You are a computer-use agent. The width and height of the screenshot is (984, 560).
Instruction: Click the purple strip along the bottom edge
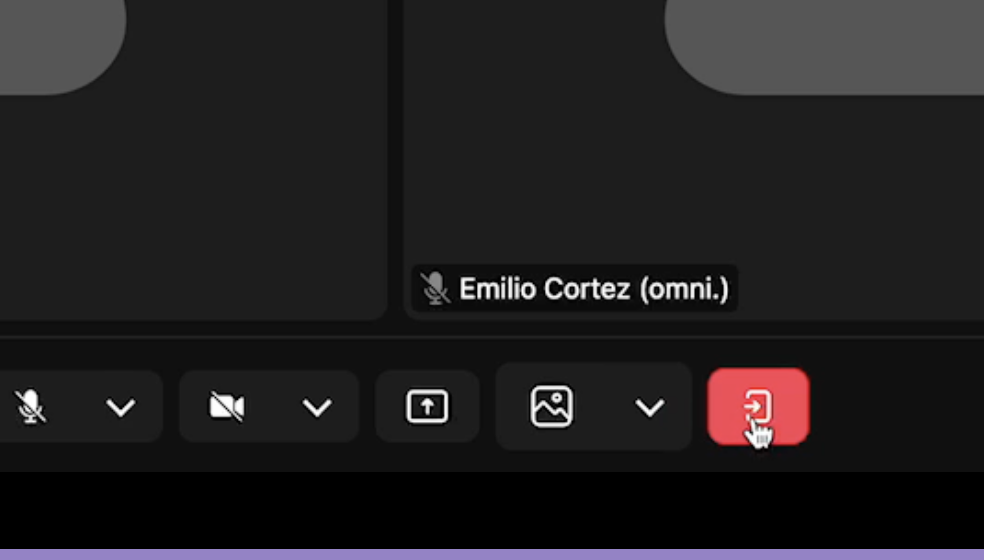click(x=492, y=554)
